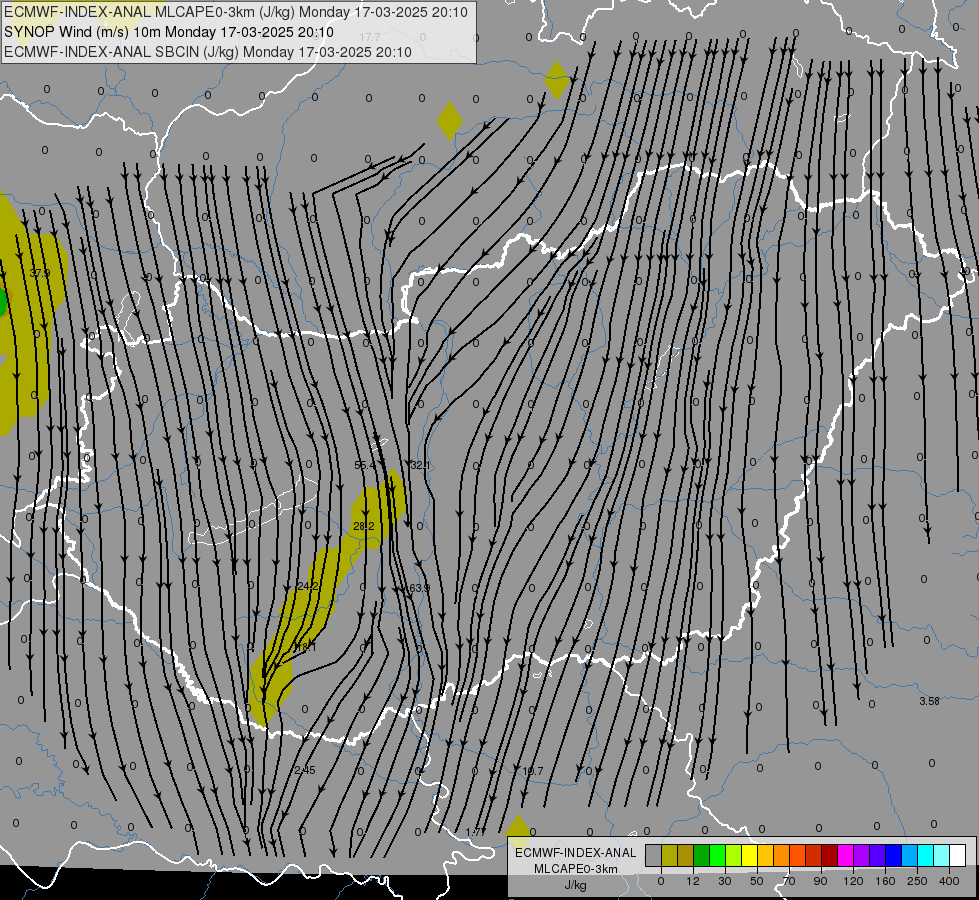Pick the pure blue legend swatch
The height and width of the screenshot is (900, 979).
click(x=893, y=855)
